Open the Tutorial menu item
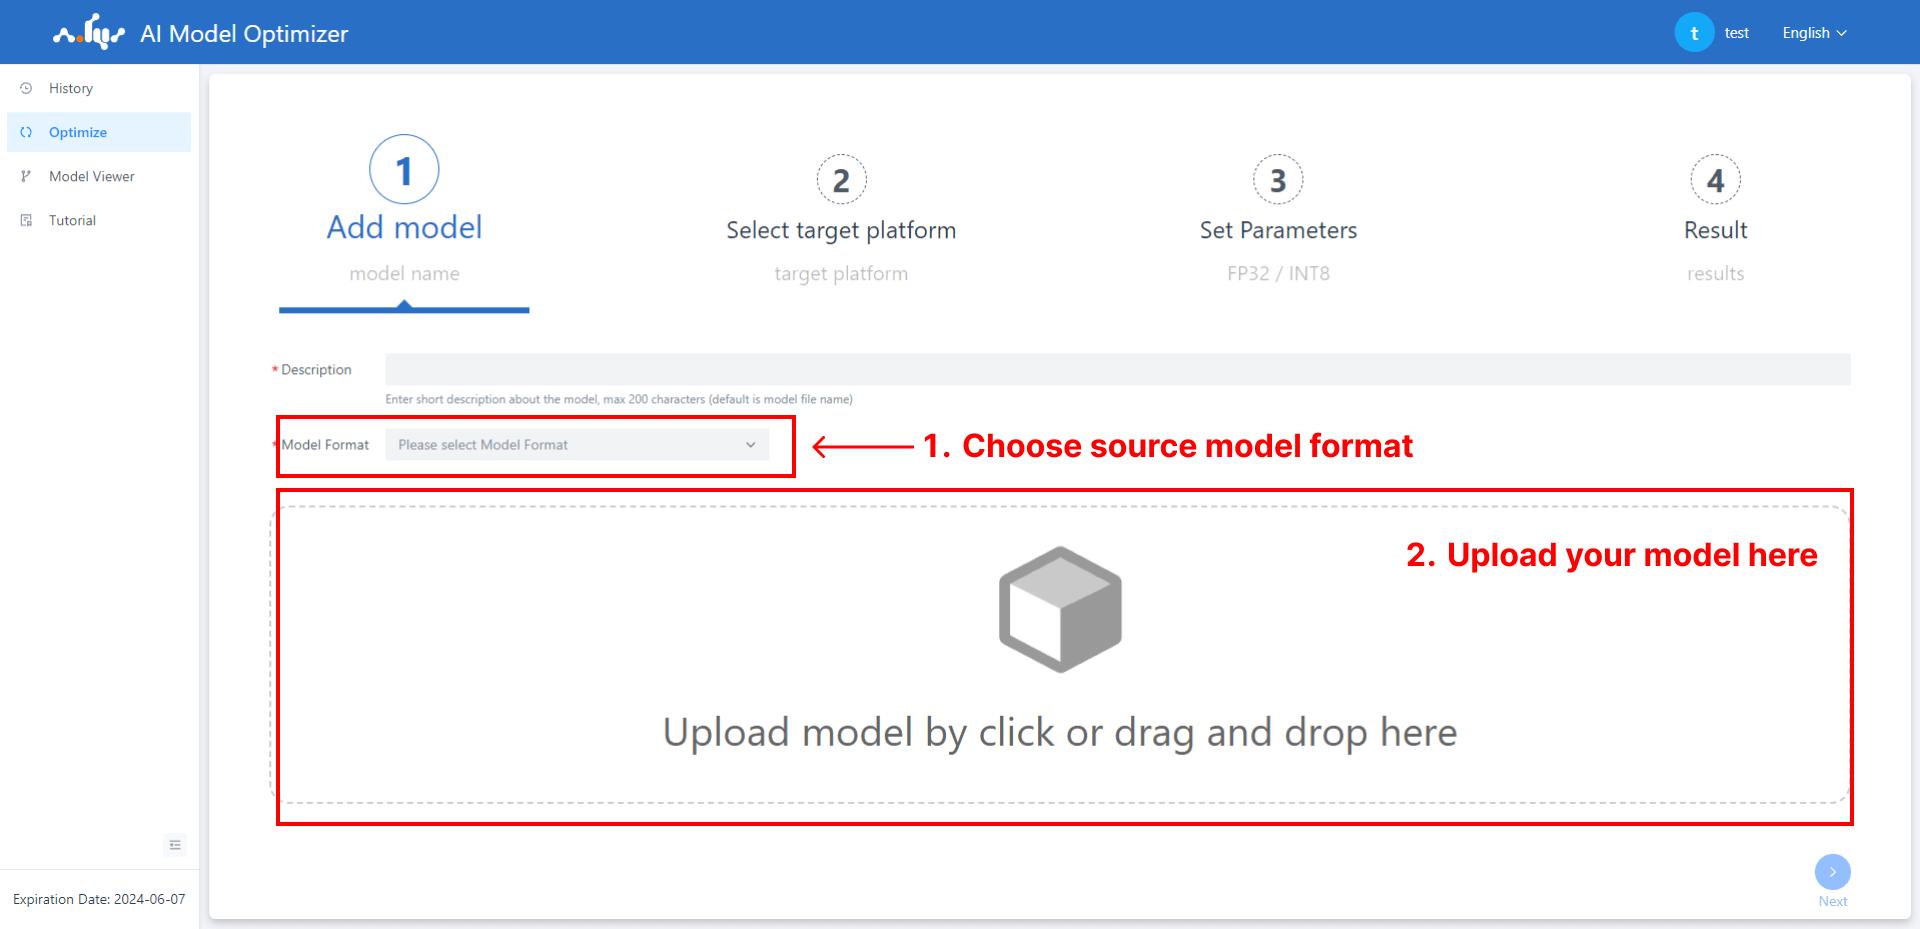 73,220
